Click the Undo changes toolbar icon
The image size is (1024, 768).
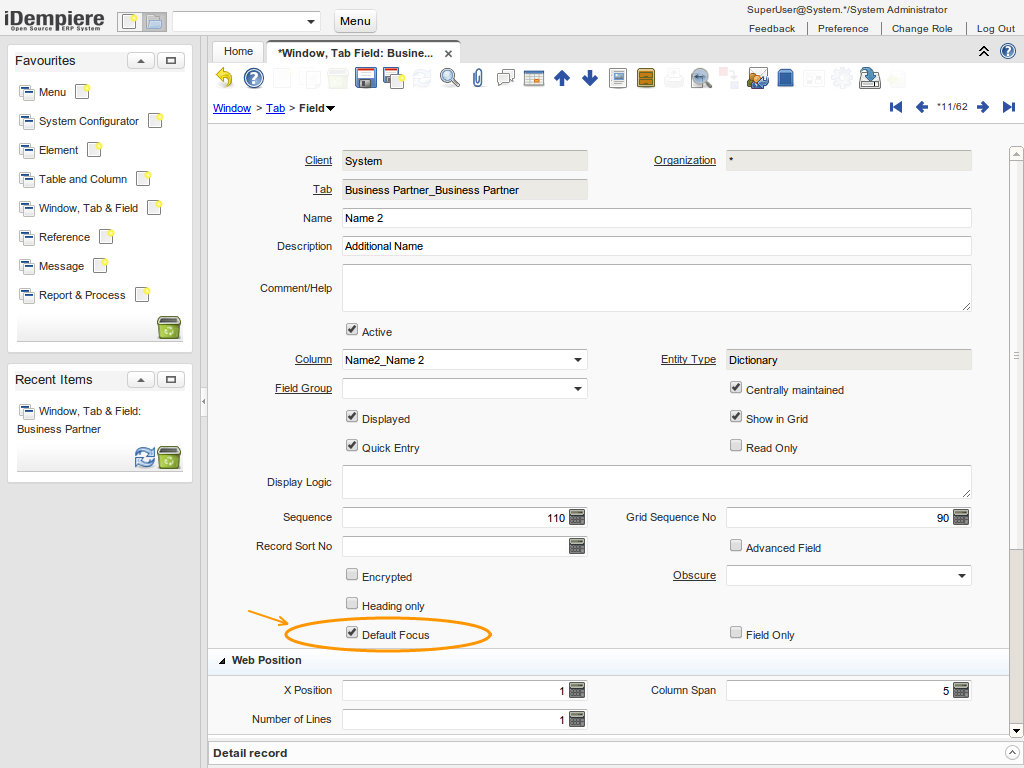[x=225, y=78]
